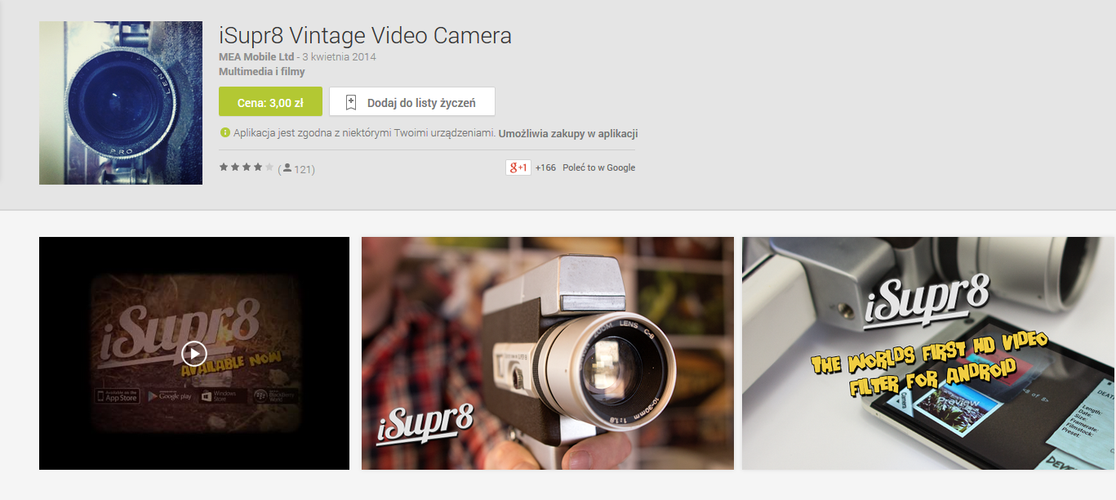Screen dimensions: 1116x500
Task: Click the App Store badge in video
Action: tap(118, 395)
